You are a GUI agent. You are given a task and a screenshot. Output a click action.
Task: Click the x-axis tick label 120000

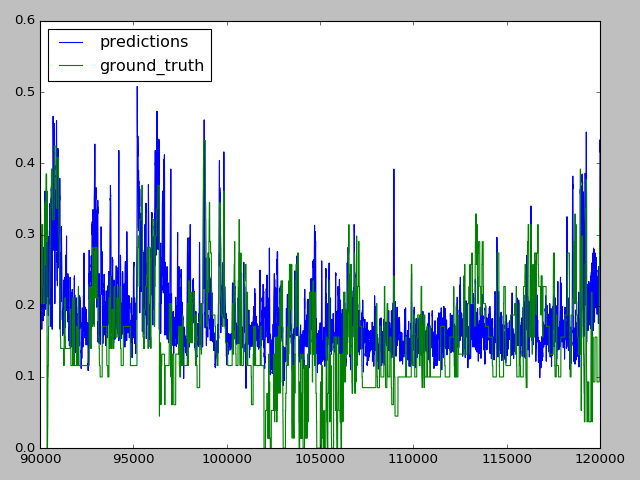pyautogui.click(x=600, y=459)
